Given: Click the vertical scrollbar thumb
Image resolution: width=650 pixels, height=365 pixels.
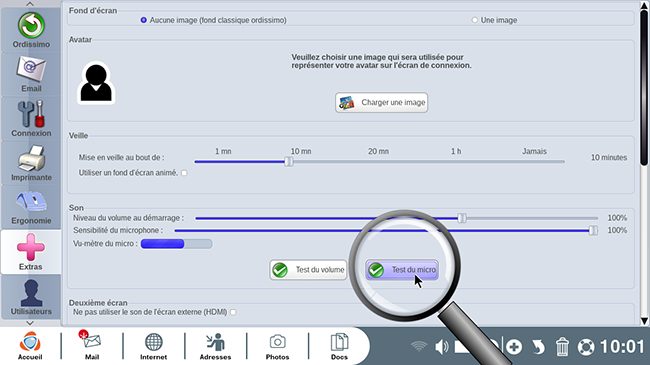Looking at the screenshot, I should (x=644, y=87).
